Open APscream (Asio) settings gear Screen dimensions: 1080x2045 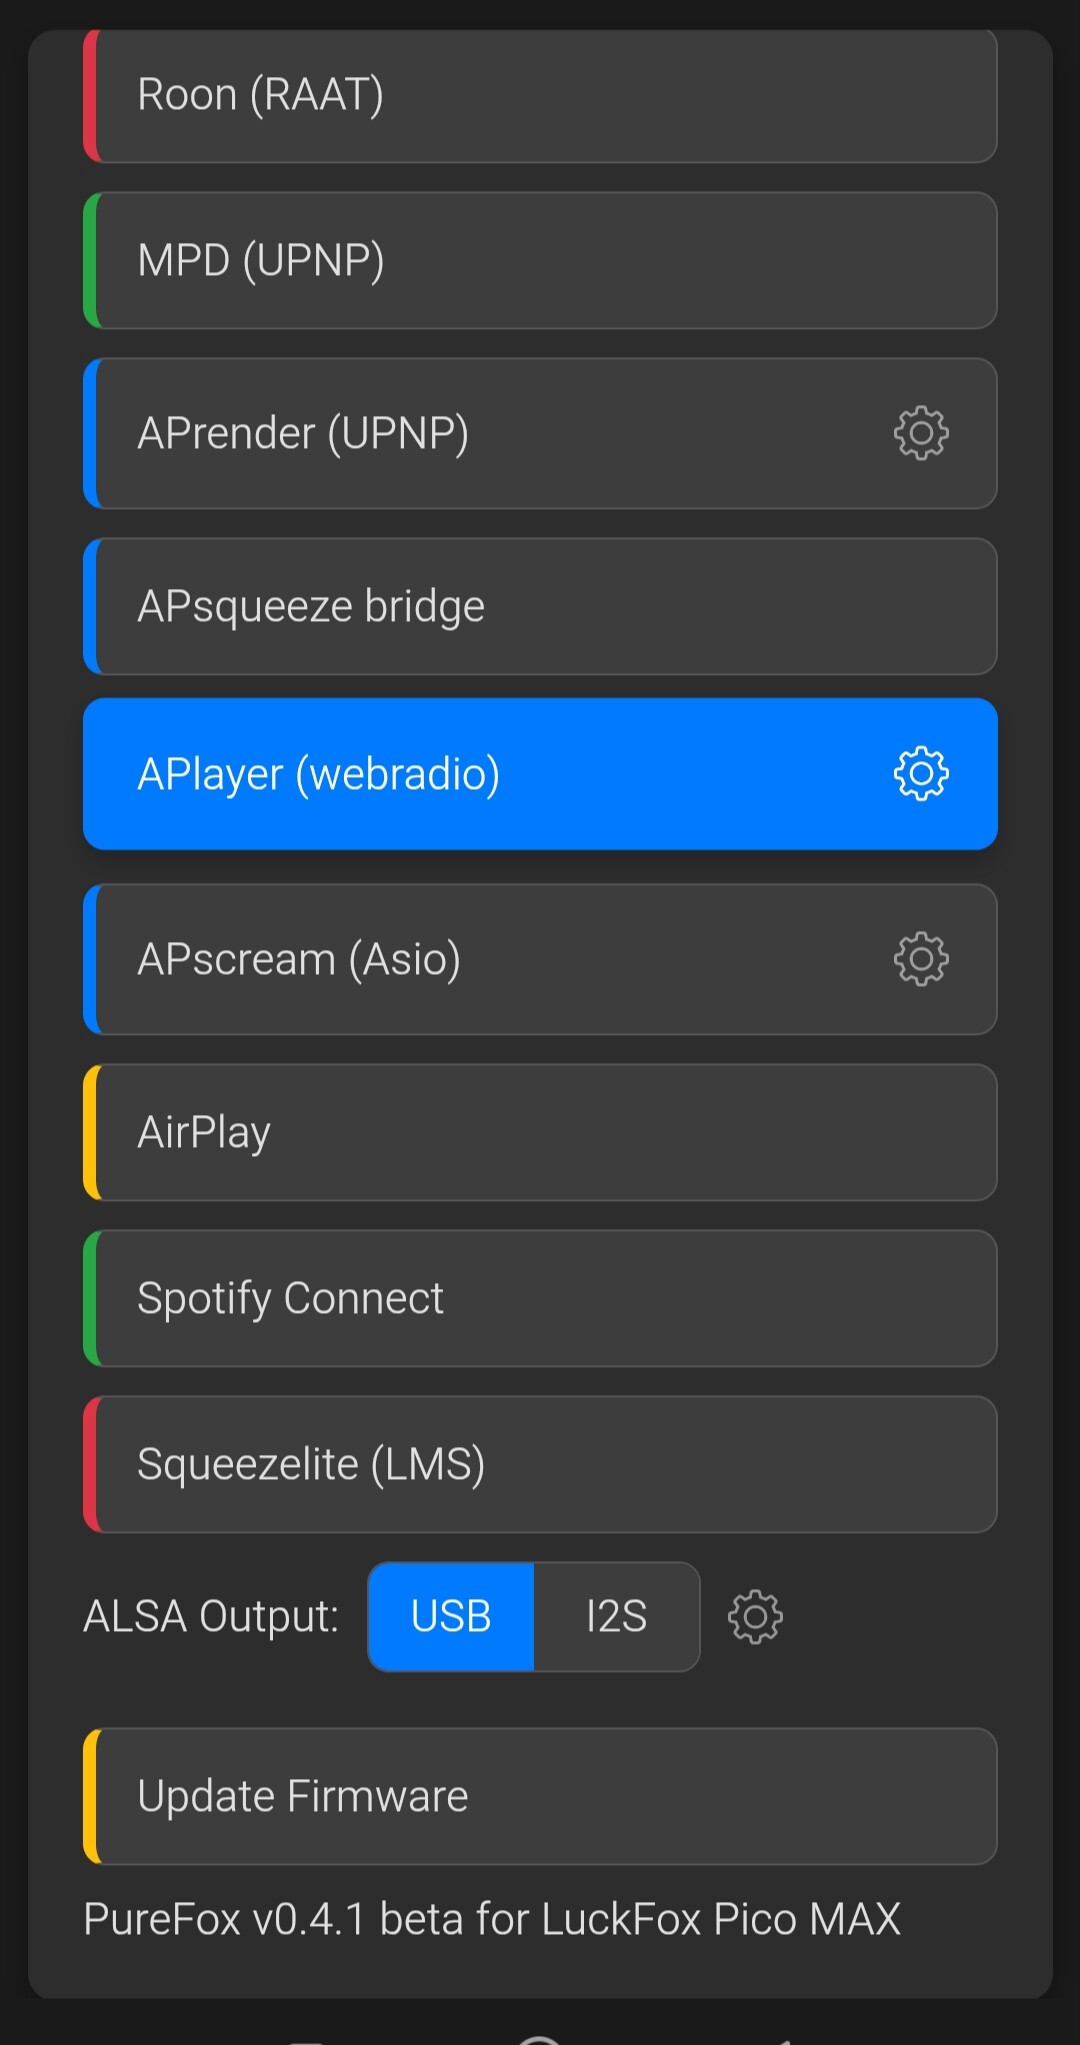click(x=920, y=959)
